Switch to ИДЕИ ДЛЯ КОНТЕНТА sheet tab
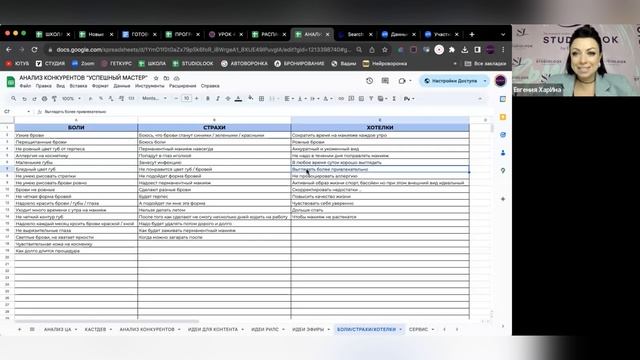Screen dimensions: 640x360 [213, 329]
